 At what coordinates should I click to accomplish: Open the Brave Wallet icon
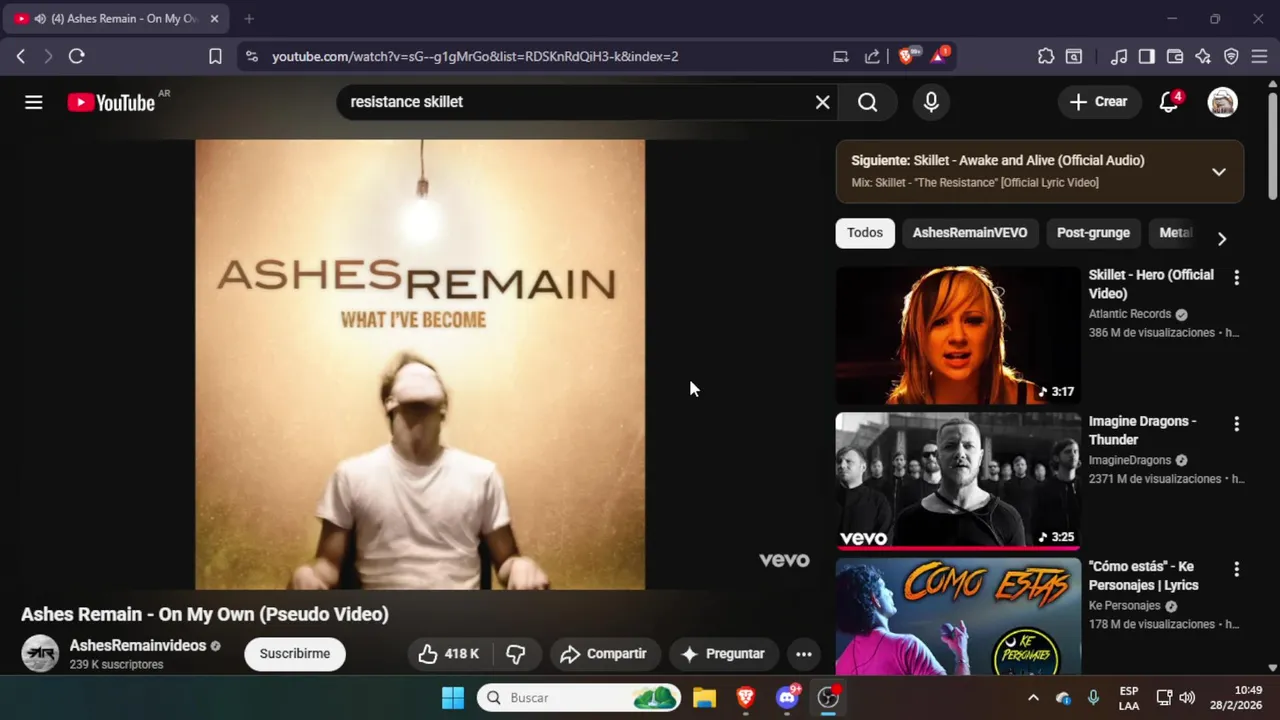tap(1175, 56)
